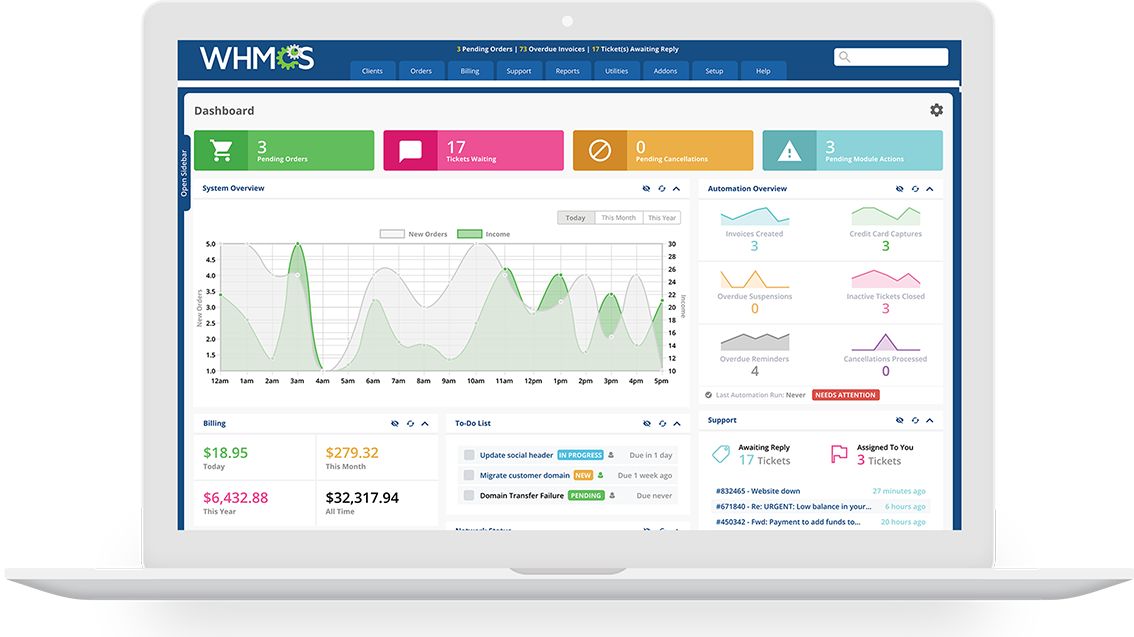
Task: Open the Orders menu
Action: [x=421, y=71]
